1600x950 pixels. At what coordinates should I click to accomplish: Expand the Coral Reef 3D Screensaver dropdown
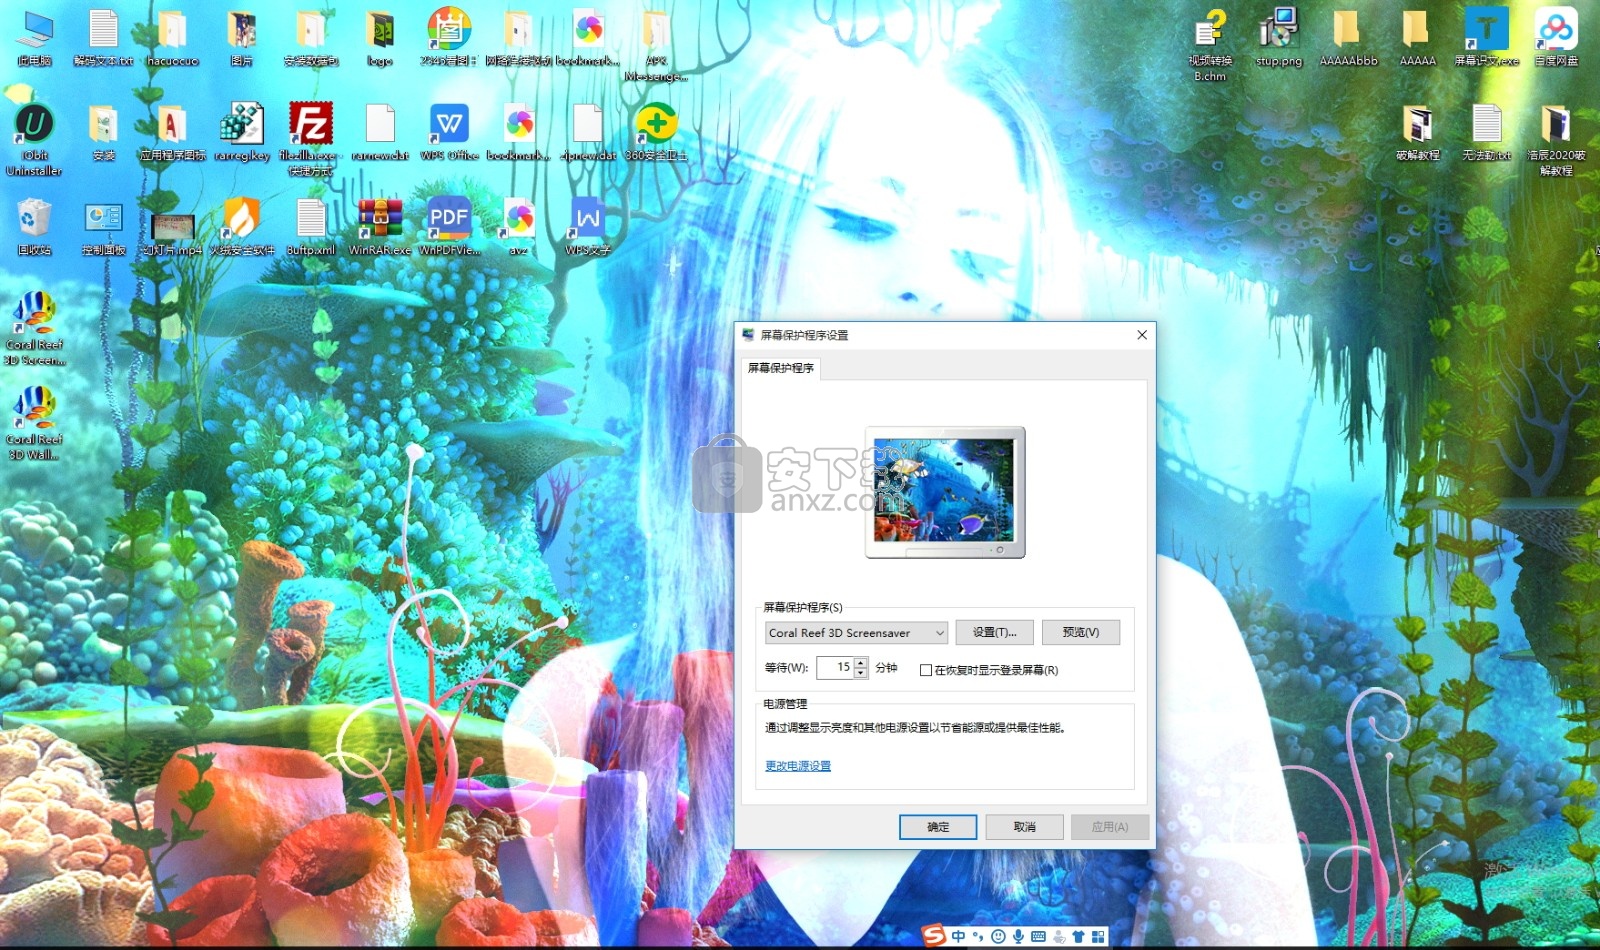[940, 633]
